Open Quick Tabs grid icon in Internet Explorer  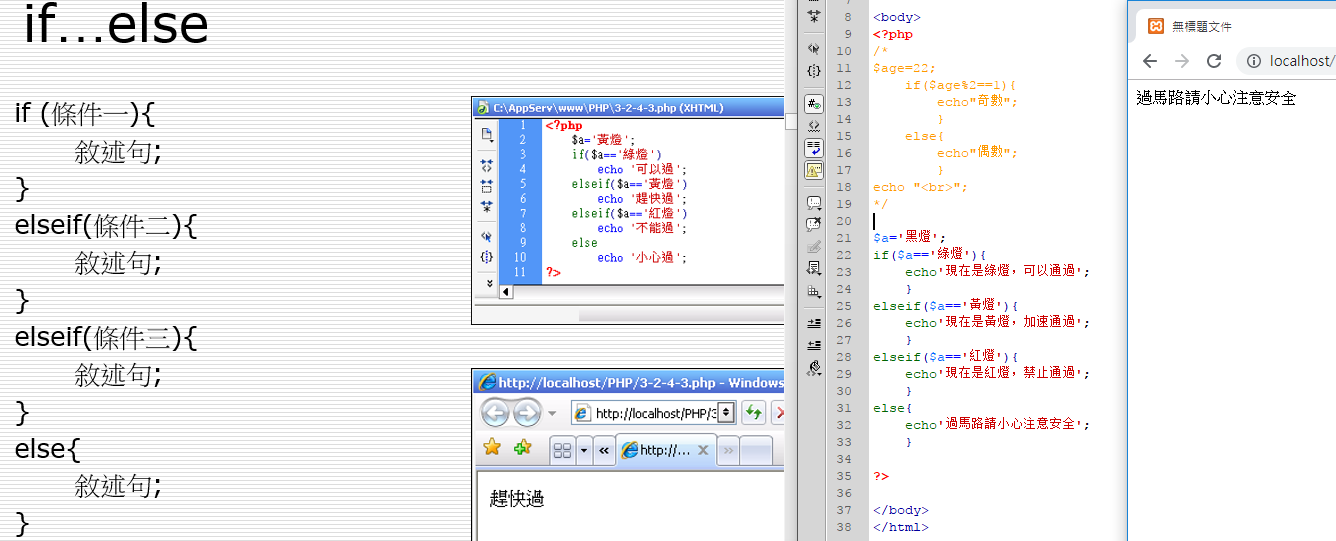[563, 450]
